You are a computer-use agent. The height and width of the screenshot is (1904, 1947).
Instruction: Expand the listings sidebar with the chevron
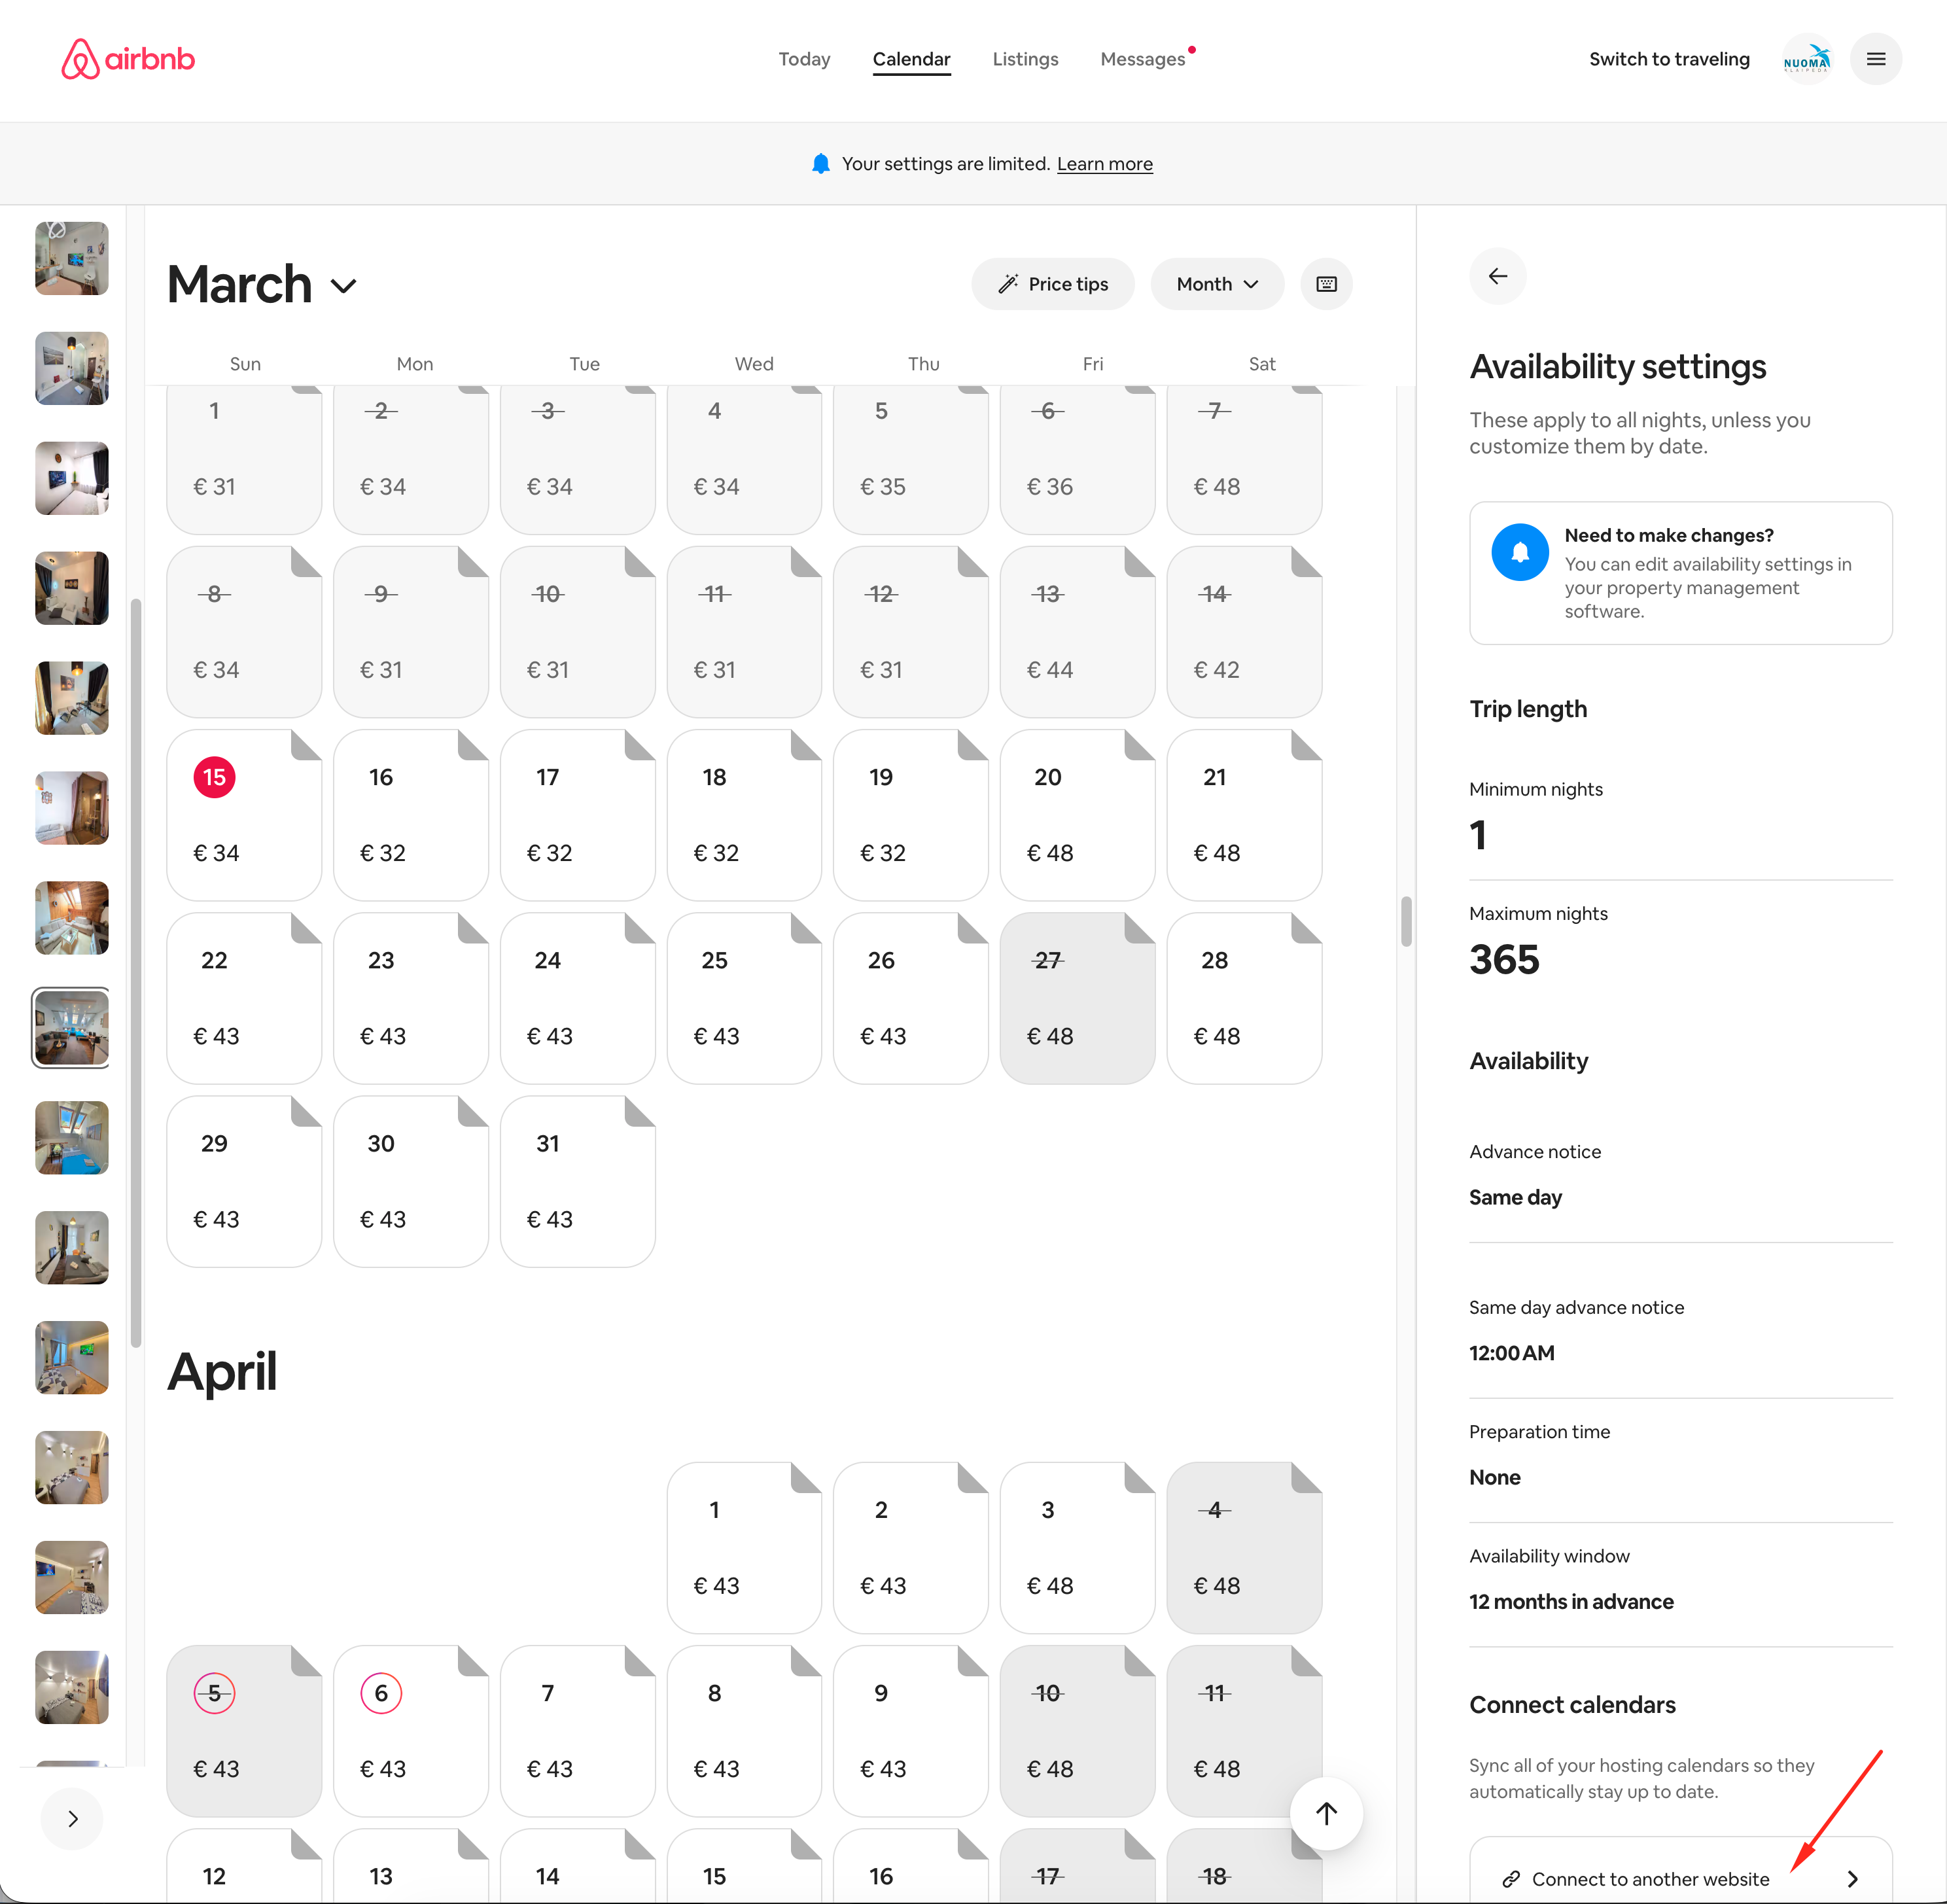[x=72, y=1818]
